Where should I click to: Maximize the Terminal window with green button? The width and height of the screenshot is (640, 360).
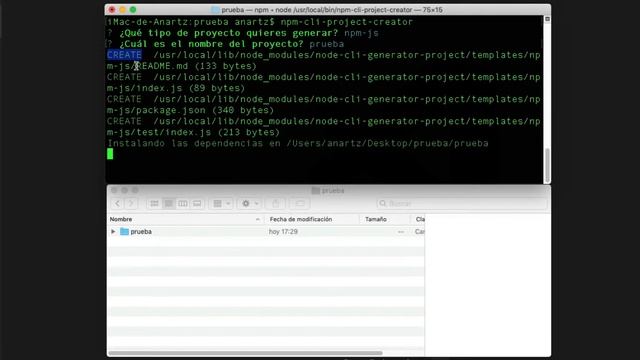coord(133,9)
